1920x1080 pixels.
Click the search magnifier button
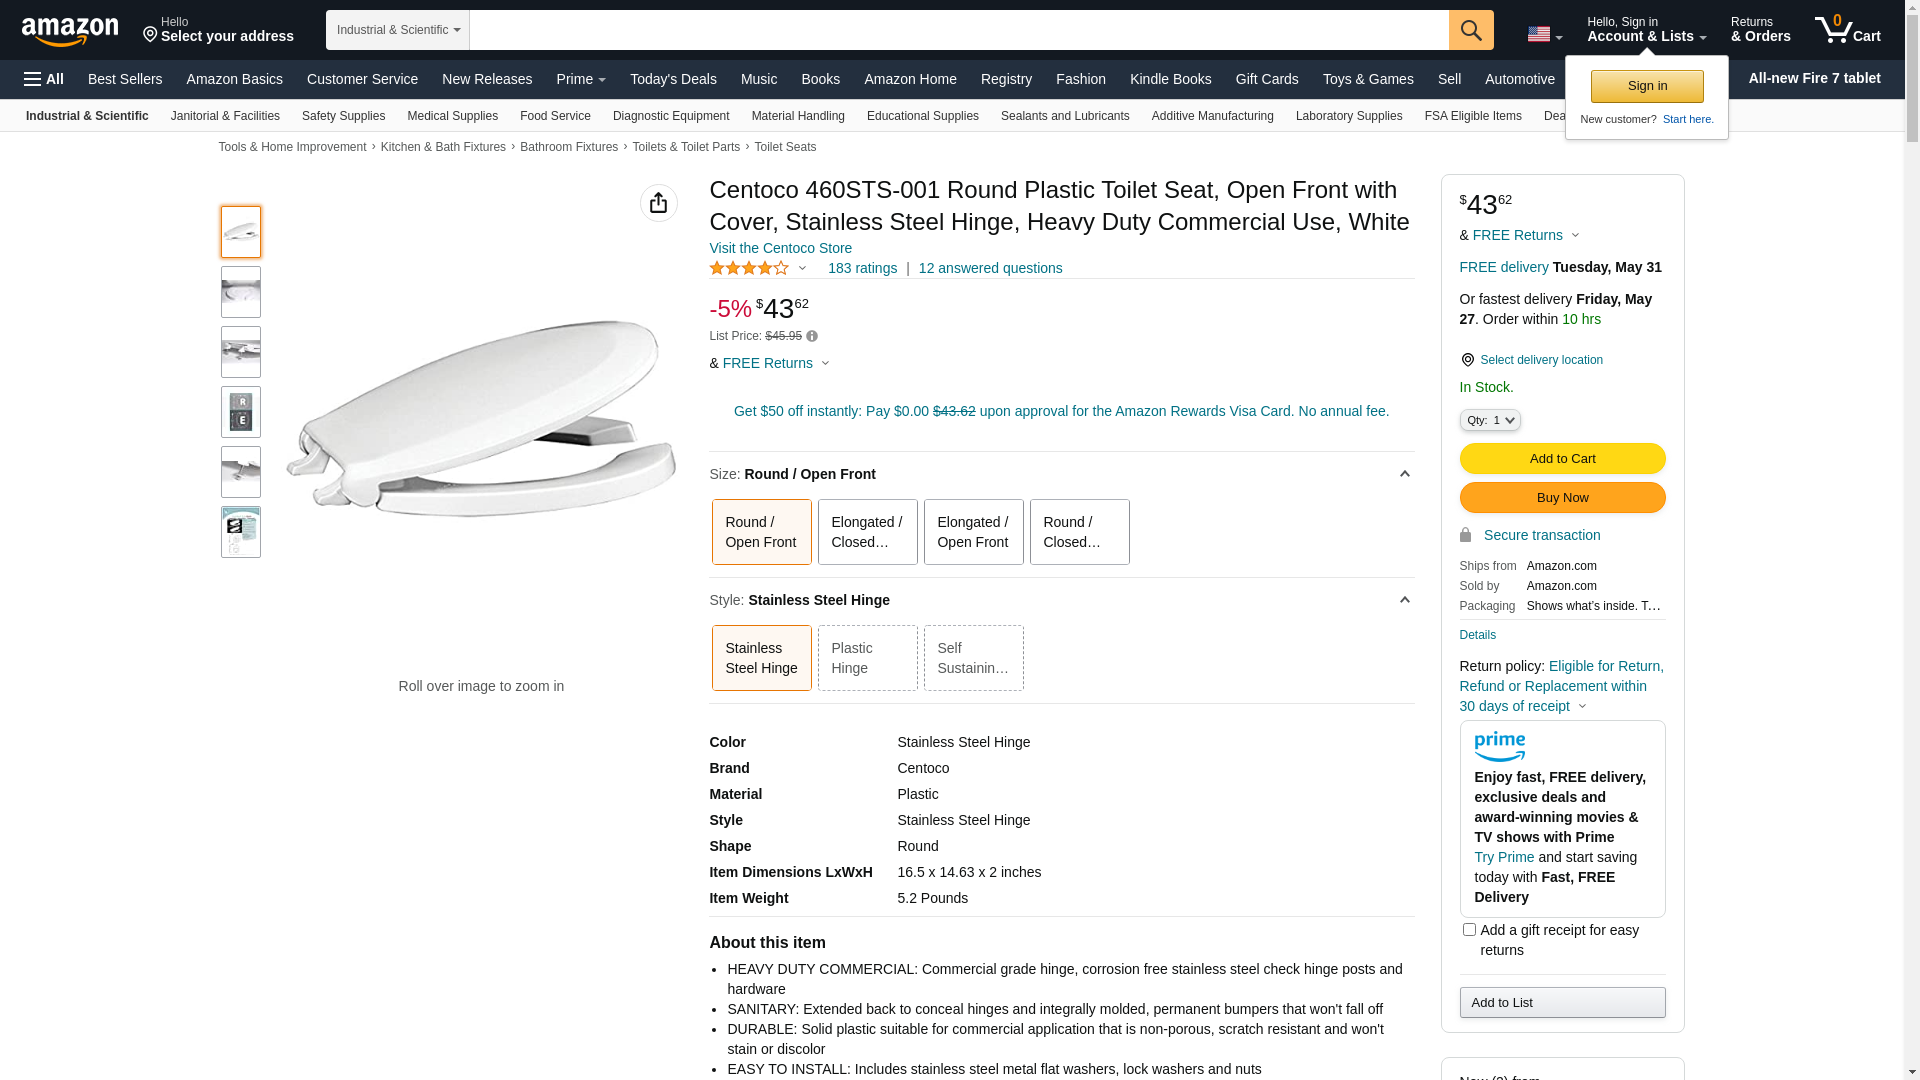click(1471, 30)
